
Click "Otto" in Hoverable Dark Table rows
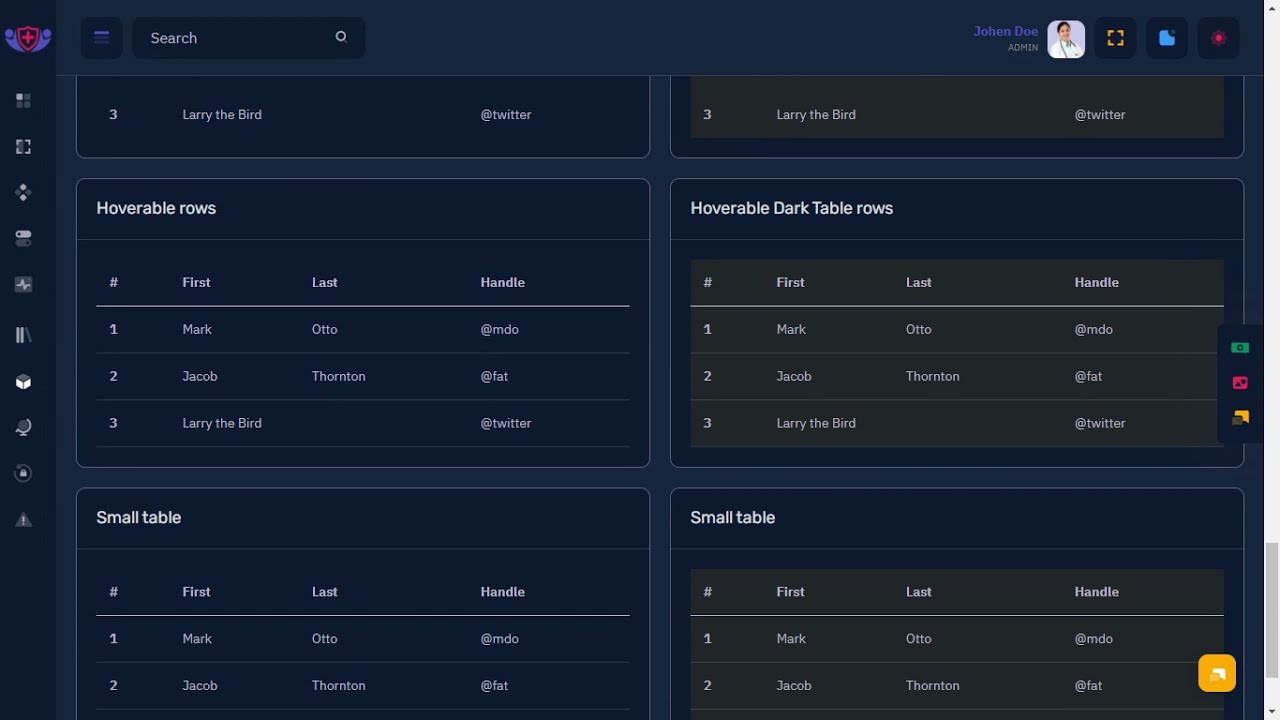[x=918, y=329]
